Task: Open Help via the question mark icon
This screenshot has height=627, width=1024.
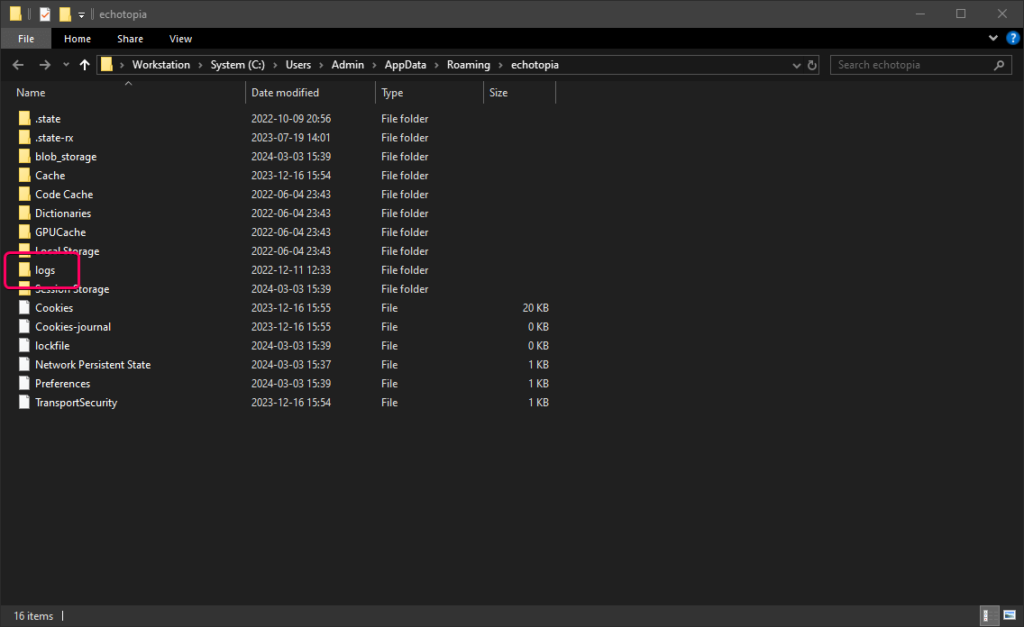Action: 1011,38
